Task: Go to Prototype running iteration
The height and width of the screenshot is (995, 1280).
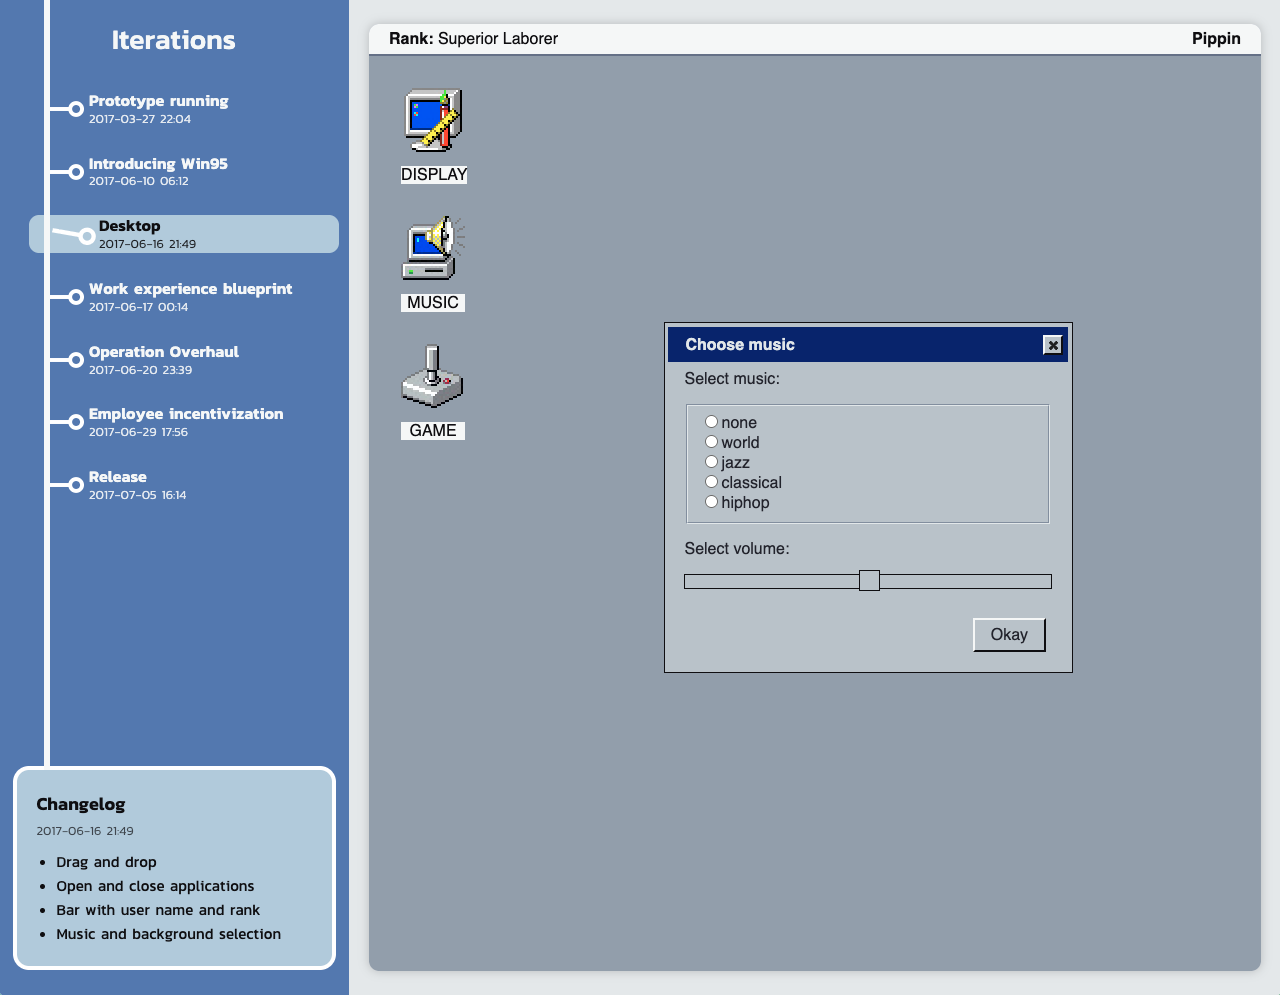Action: 158,101
